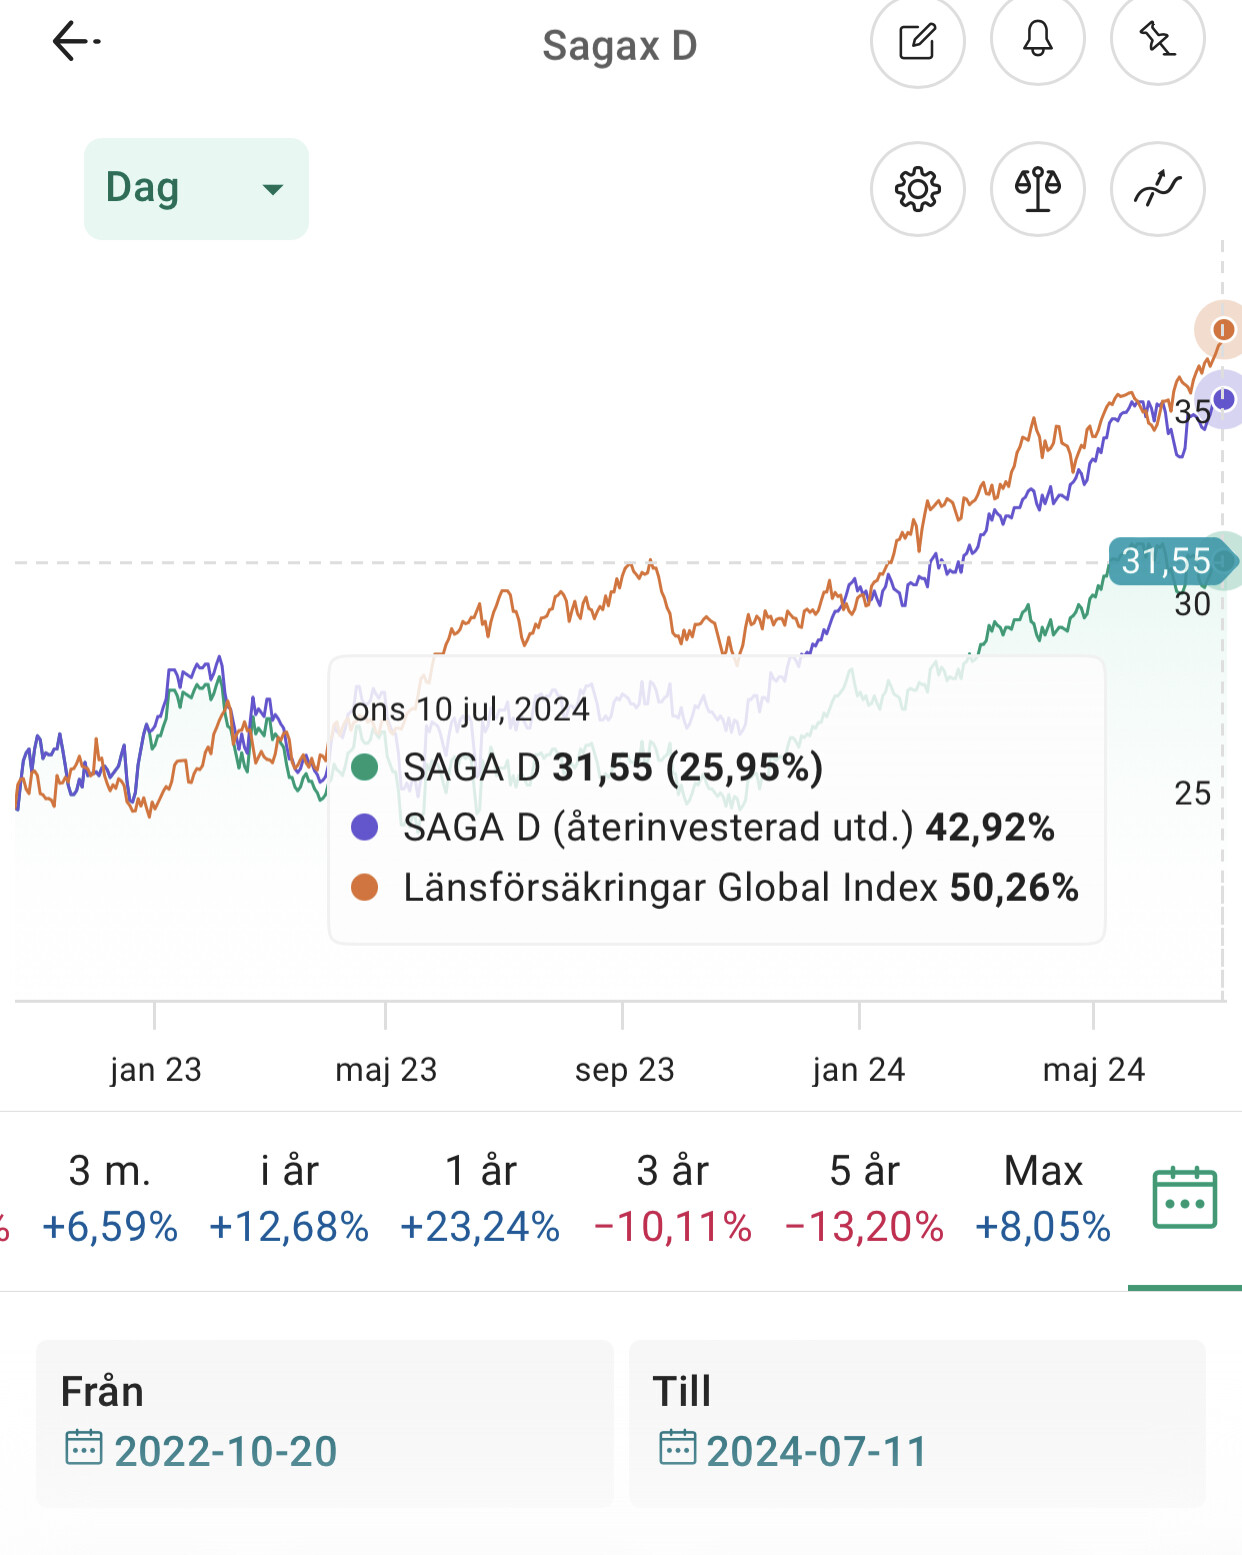
Task: Click the purple reinvested dividend end marker
Action: click(1223, 399)
